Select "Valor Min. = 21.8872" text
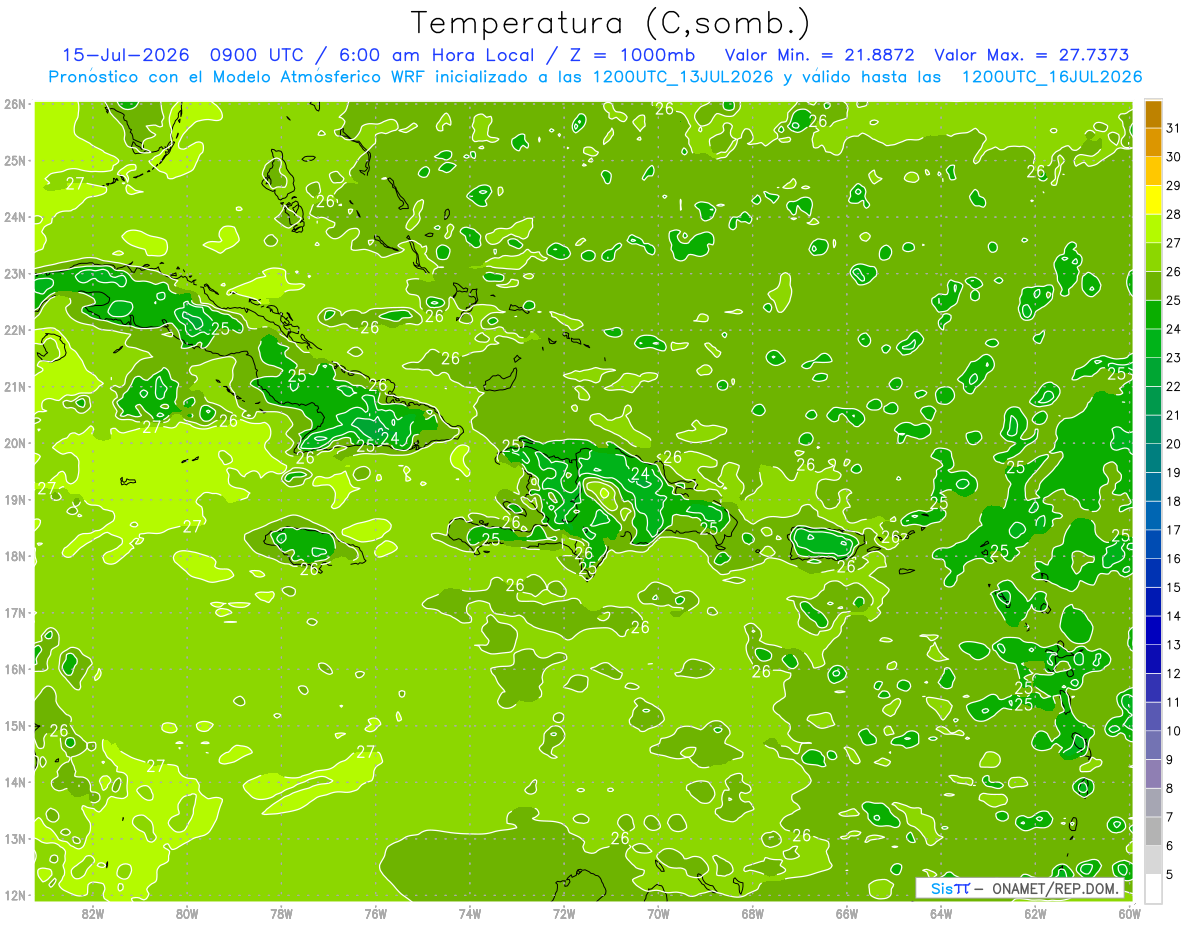The height and width of the screenshot is (927, 1200). [820, 55]
